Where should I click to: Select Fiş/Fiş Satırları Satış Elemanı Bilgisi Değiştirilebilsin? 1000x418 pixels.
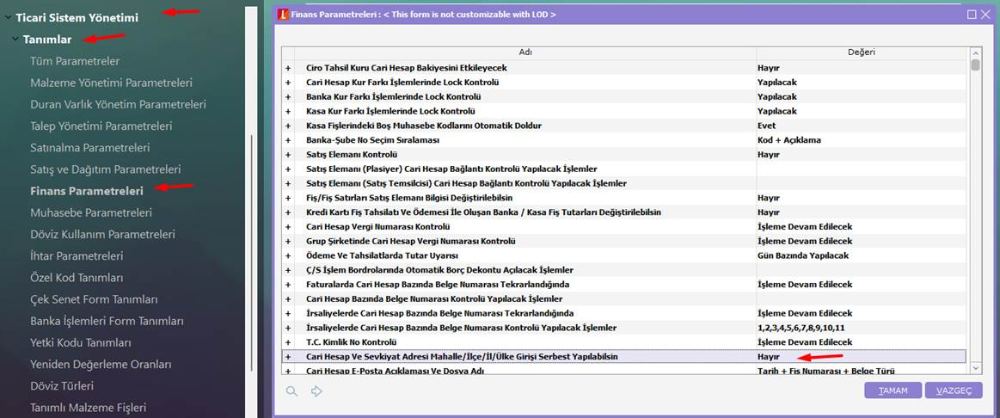pyautogui.click(x=624, y=198)
